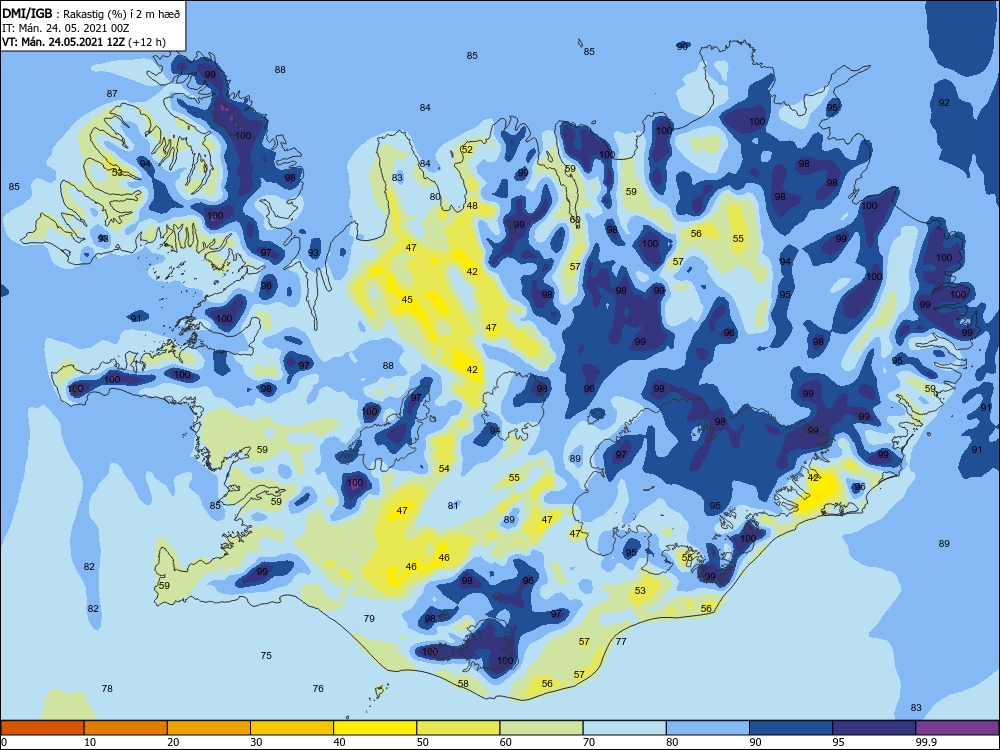Click the legend tick label '30'

(256, 742)
